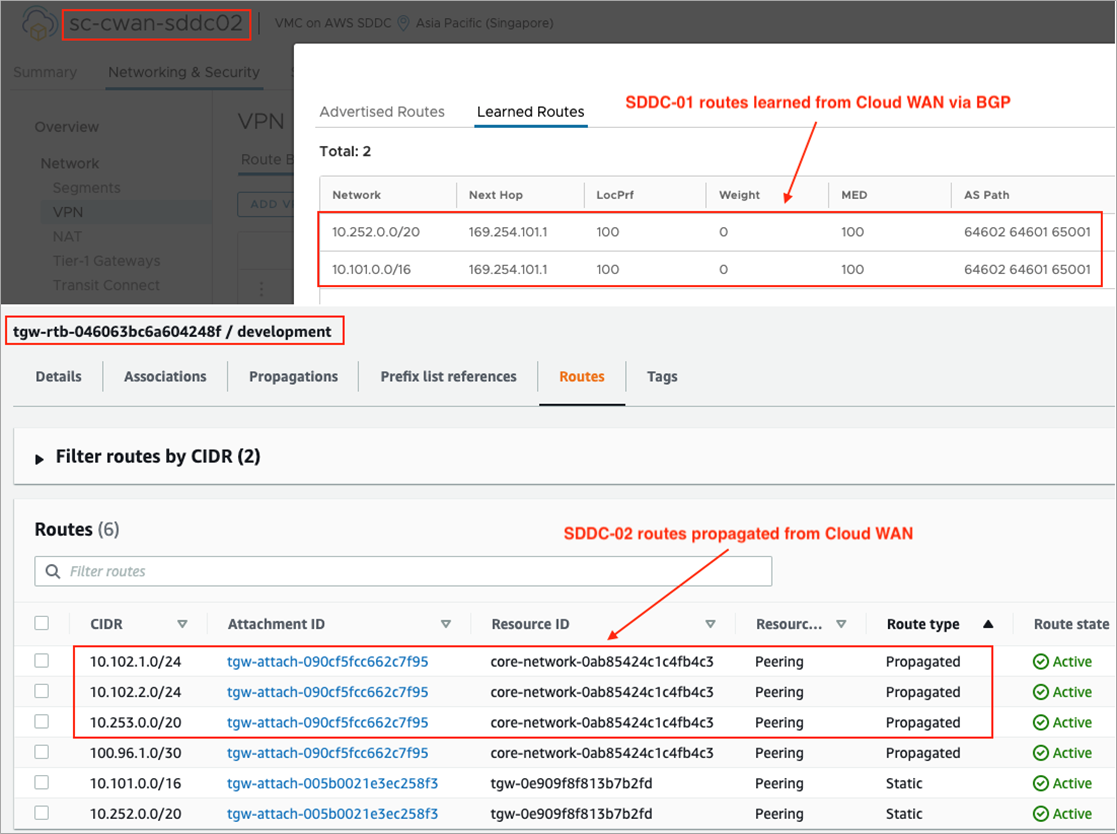The image size is (1117, 834).
Task: Open the Attachment ID column filter dropdown
Action: pos(447,623)
